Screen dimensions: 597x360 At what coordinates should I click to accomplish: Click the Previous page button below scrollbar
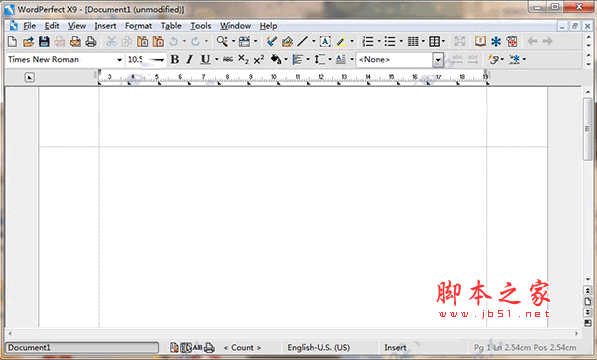(588, 291)
